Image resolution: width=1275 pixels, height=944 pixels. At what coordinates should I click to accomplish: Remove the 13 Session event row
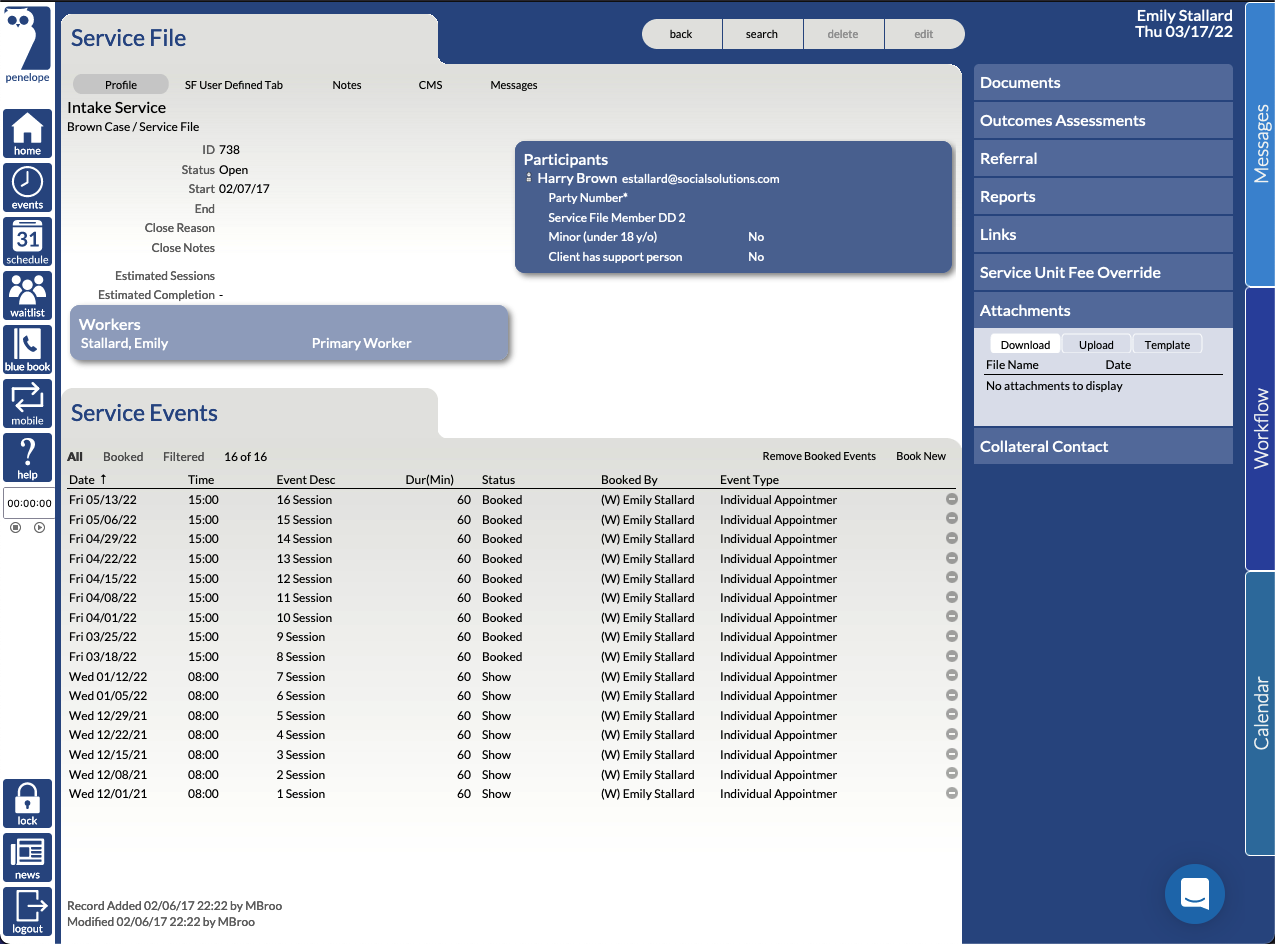click(952, 558)
